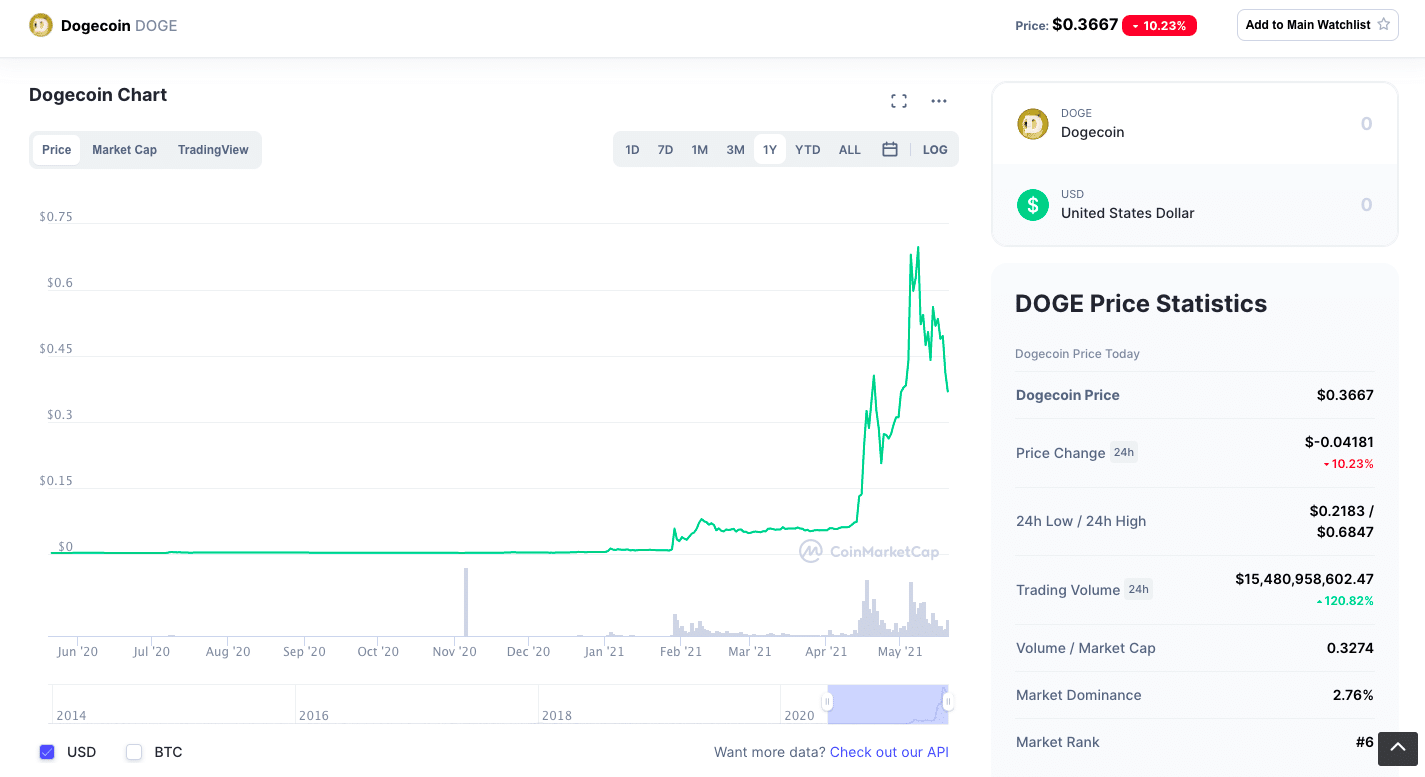Select the 1Y time range
The image size is (1425, 777).
point(770,150)
